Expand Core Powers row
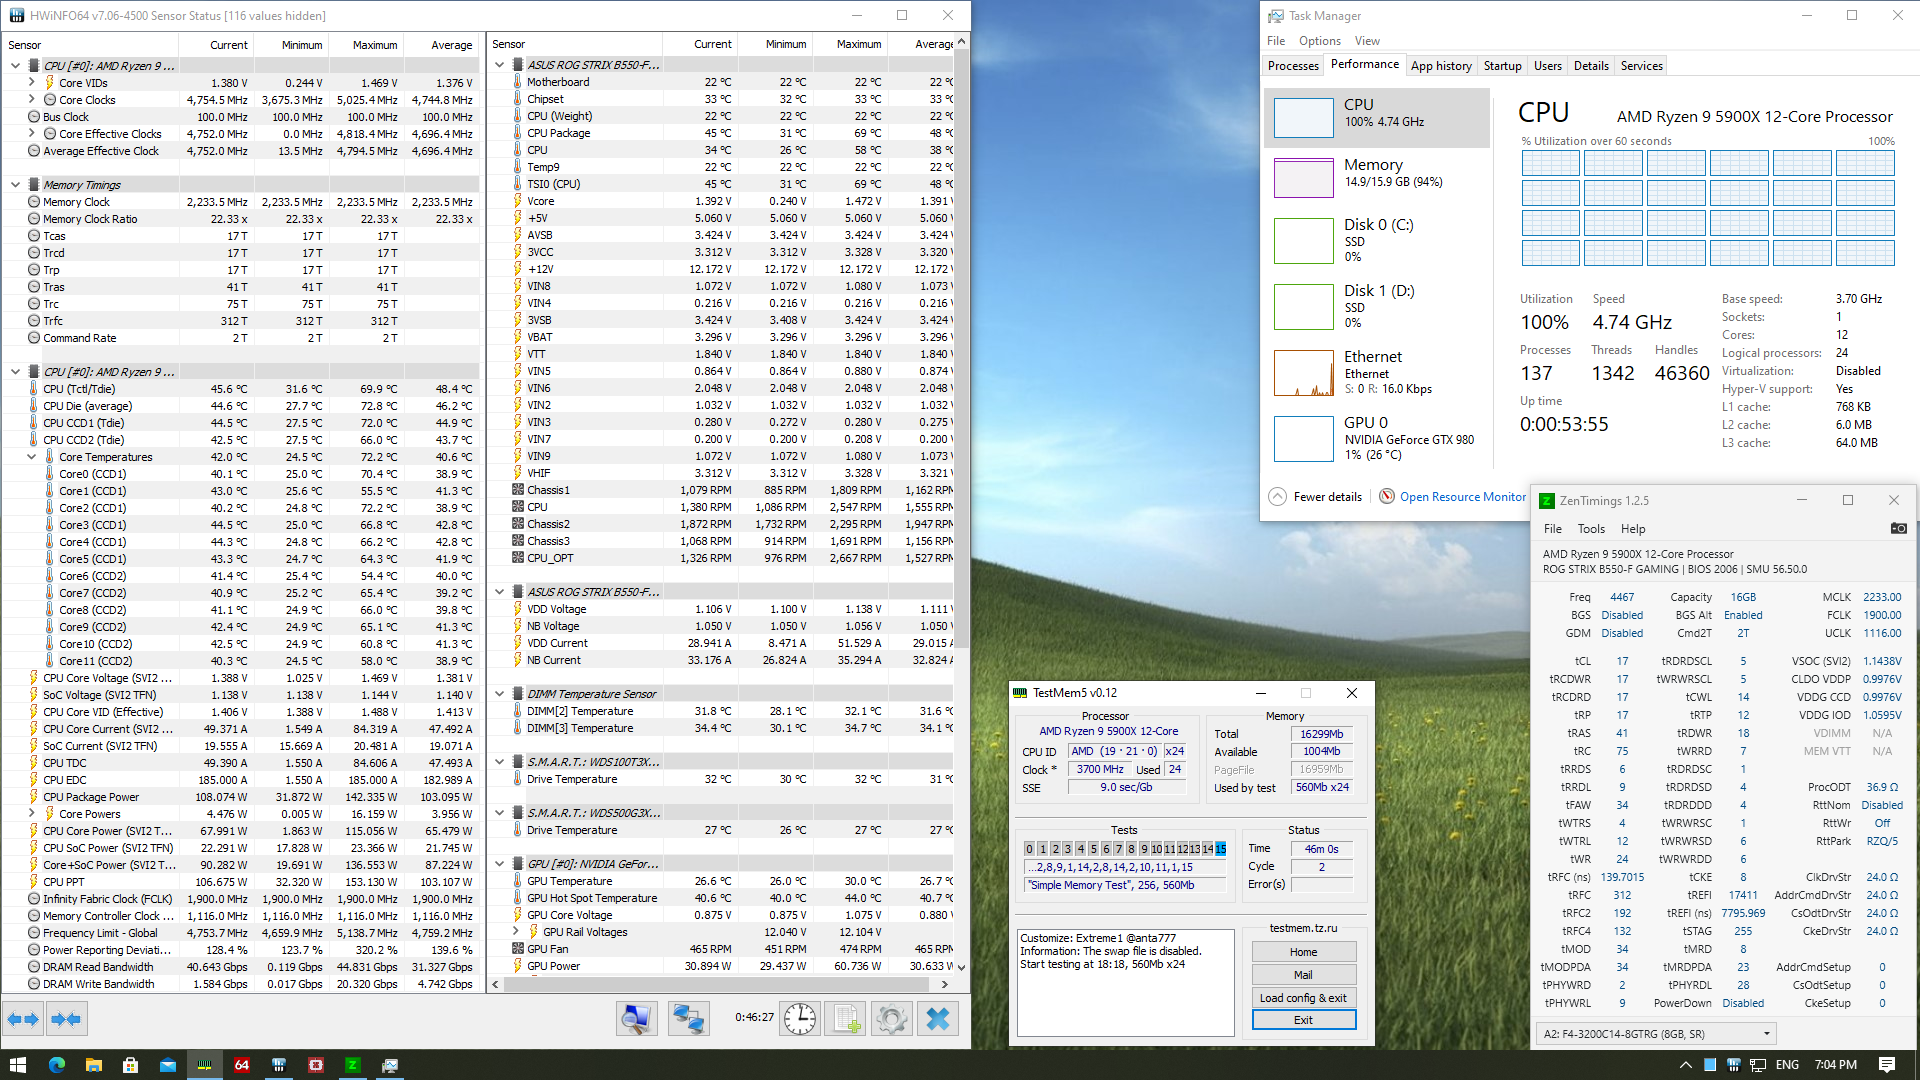Image resolution: width=1920 pixels, height=1080 pixels. 32,814
